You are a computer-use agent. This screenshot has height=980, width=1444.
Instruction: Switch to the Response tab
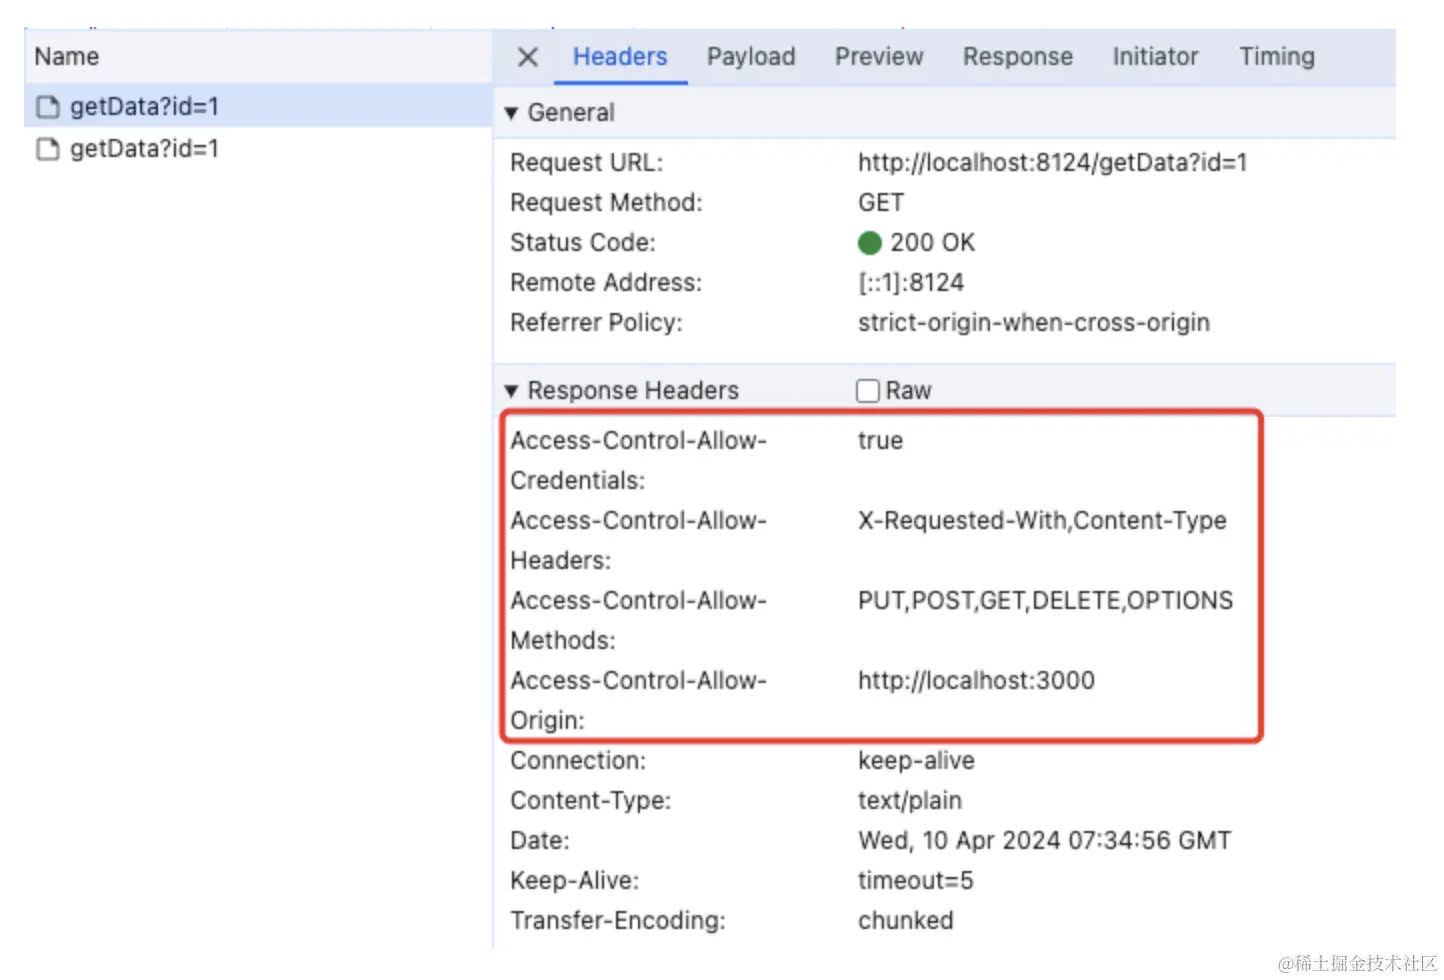(1018, 57)
